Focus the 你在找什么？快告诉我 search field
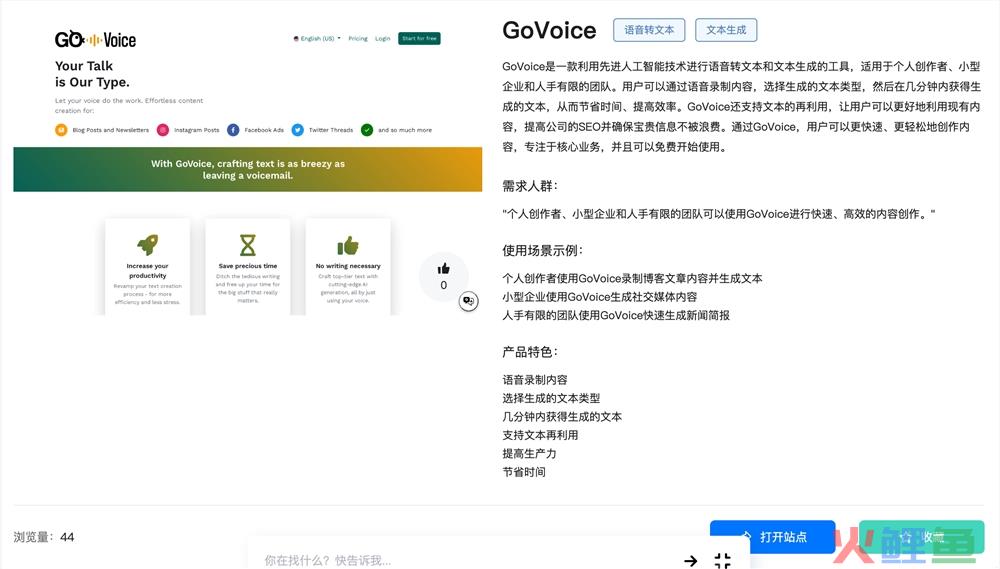 pyautogui.click(x=466, y=560)
